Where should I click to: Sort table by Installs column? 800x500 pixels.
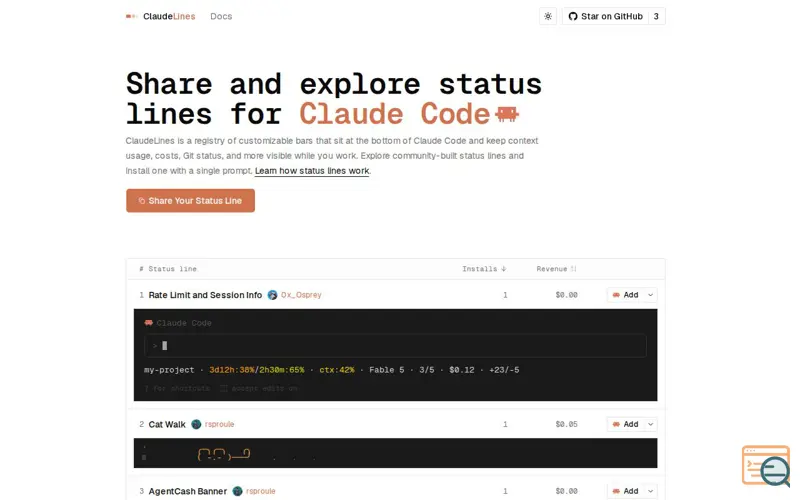coord(484,269)
